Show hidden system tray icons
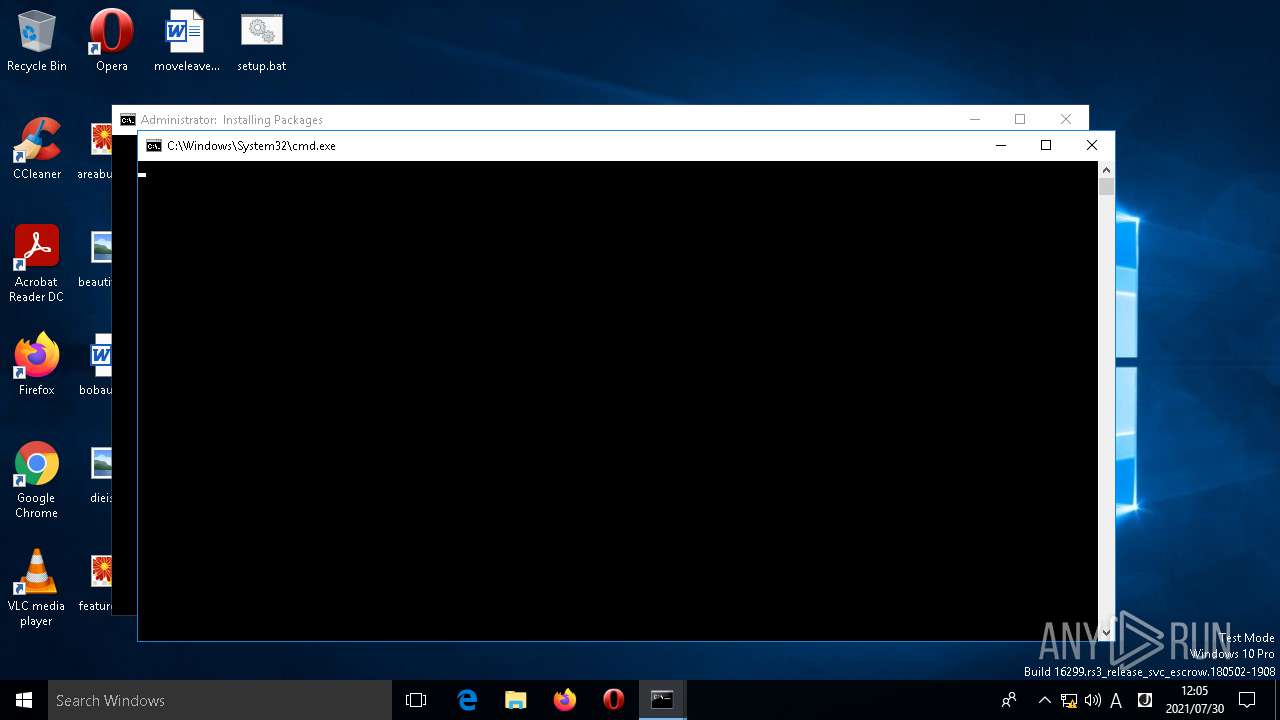The height and width of the screenshot is (720, 1280). [x=1044, y=700]
